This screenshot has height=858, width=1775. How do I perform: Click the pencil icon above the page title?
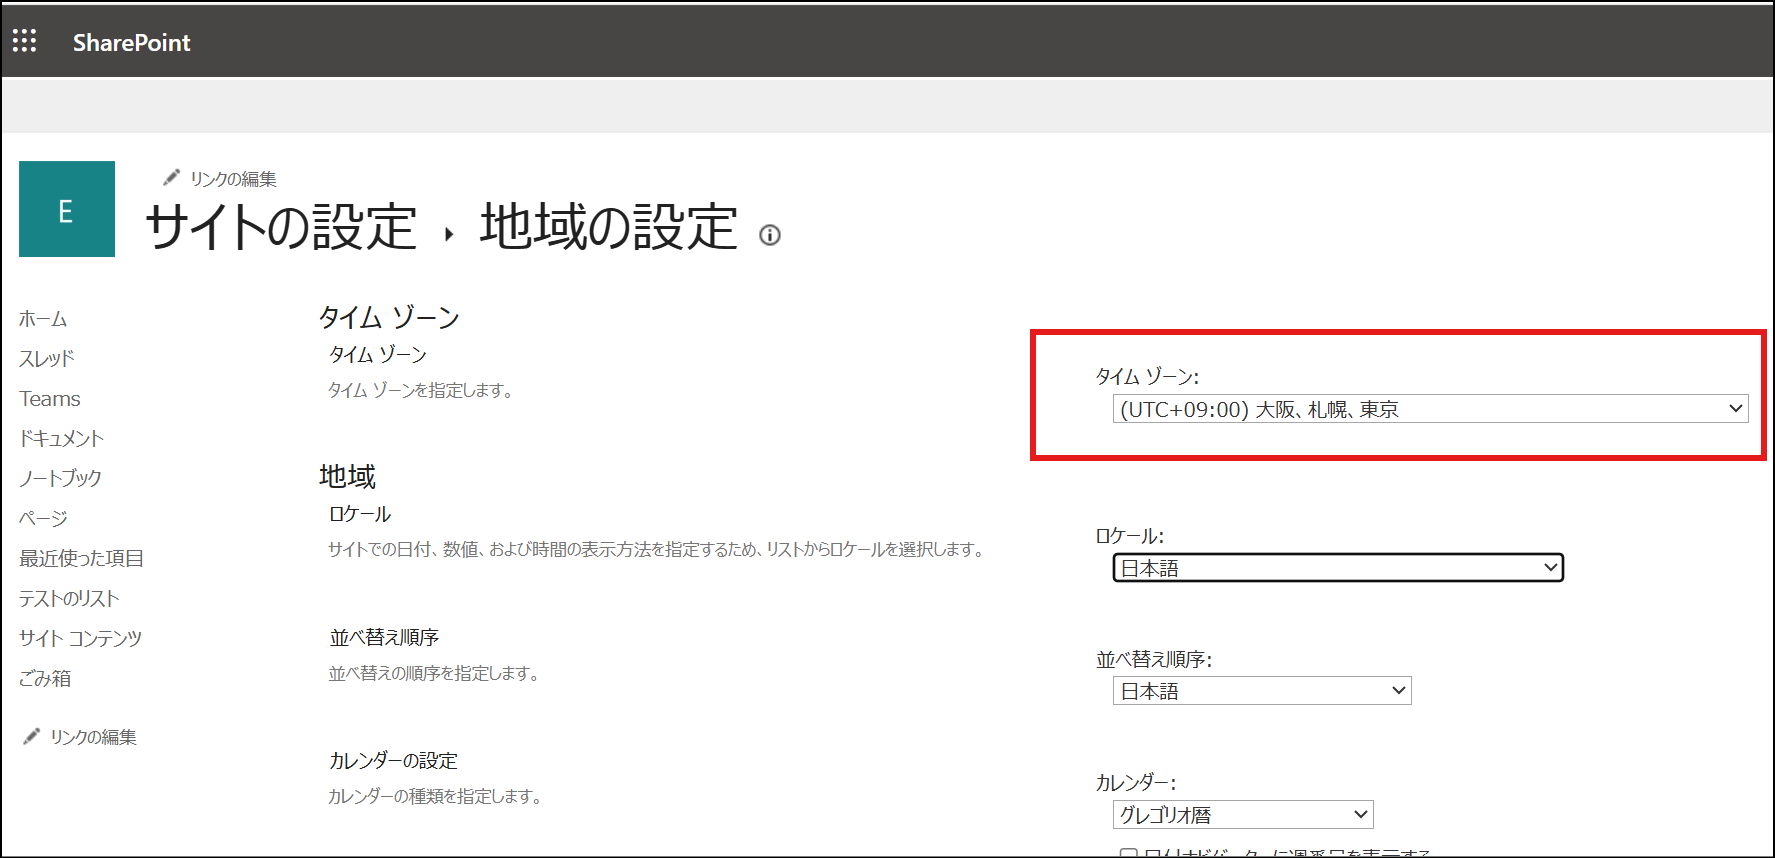click(x=172, y=177)
